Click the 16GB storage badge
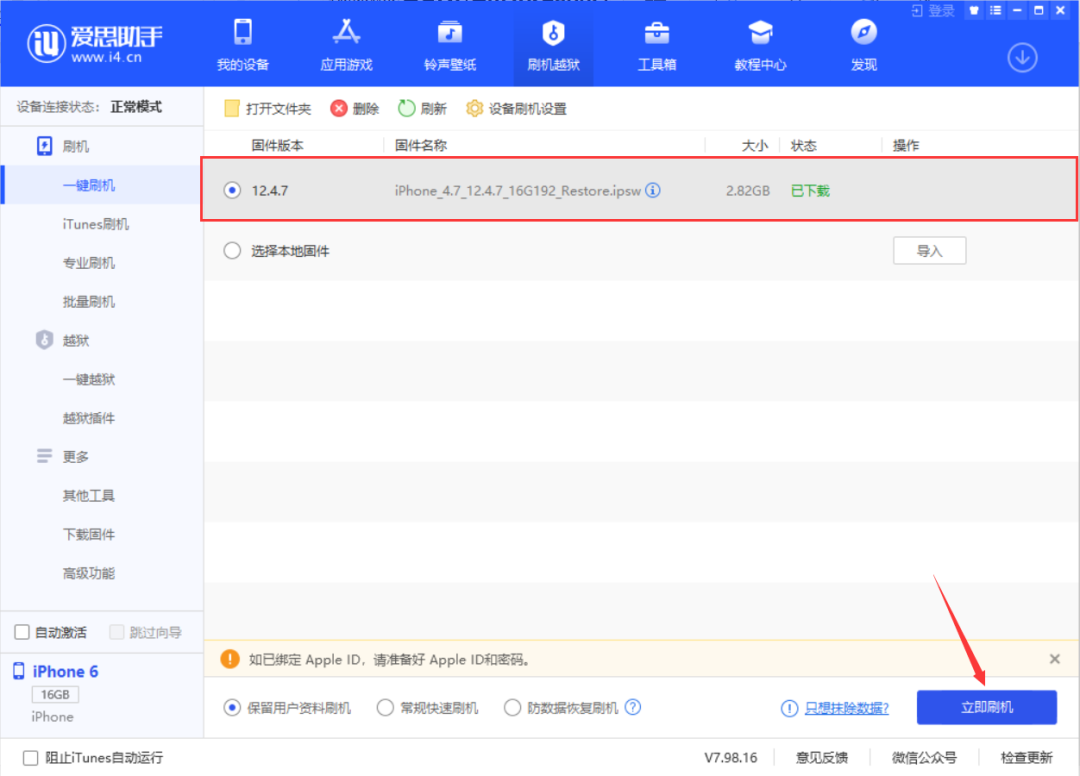Screen dimensions: 1080x776 pyautogui.click(x=55, y=694)
